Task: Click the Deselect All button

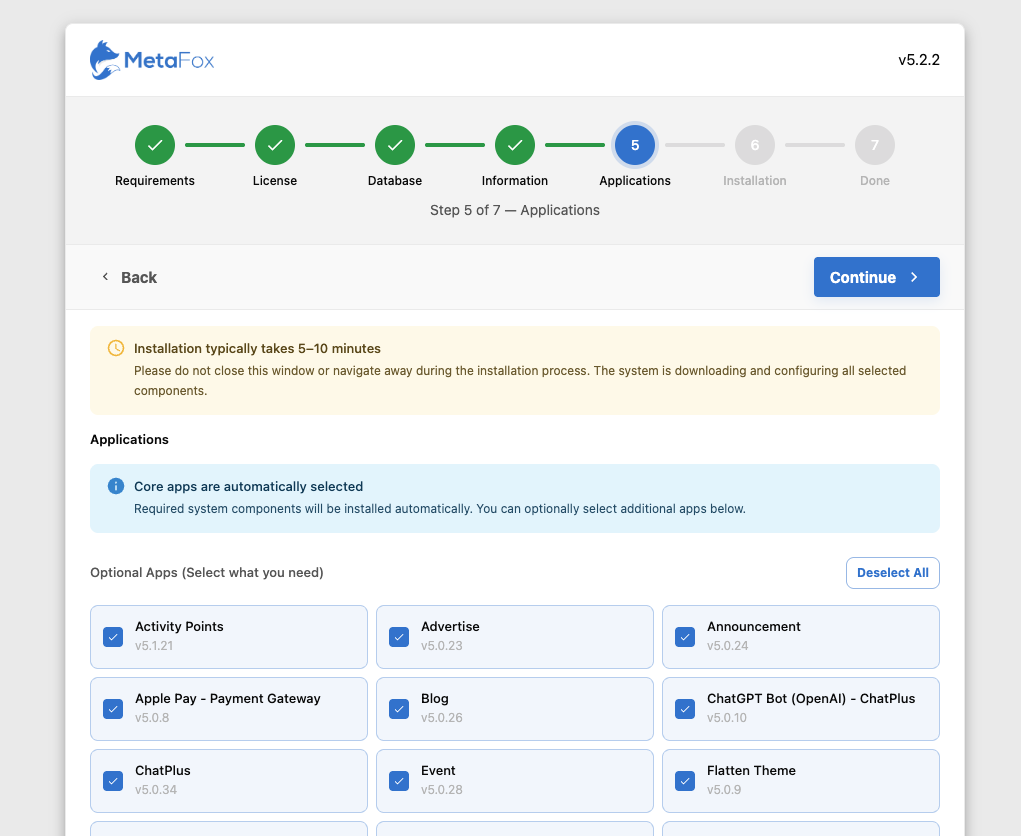Action: [892, 573]
